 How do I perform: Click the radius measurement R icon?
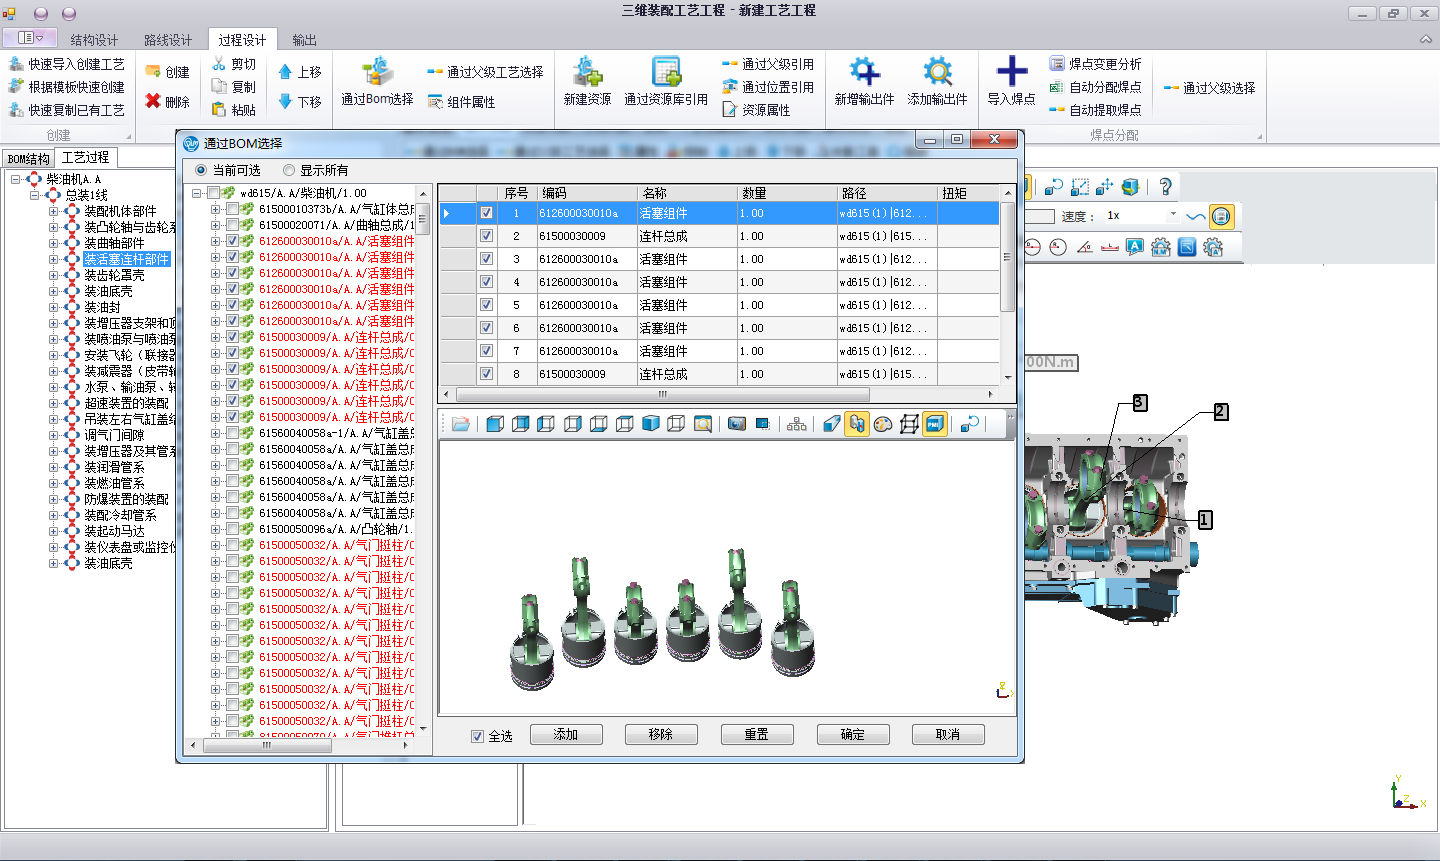(x=1058, y=247)
